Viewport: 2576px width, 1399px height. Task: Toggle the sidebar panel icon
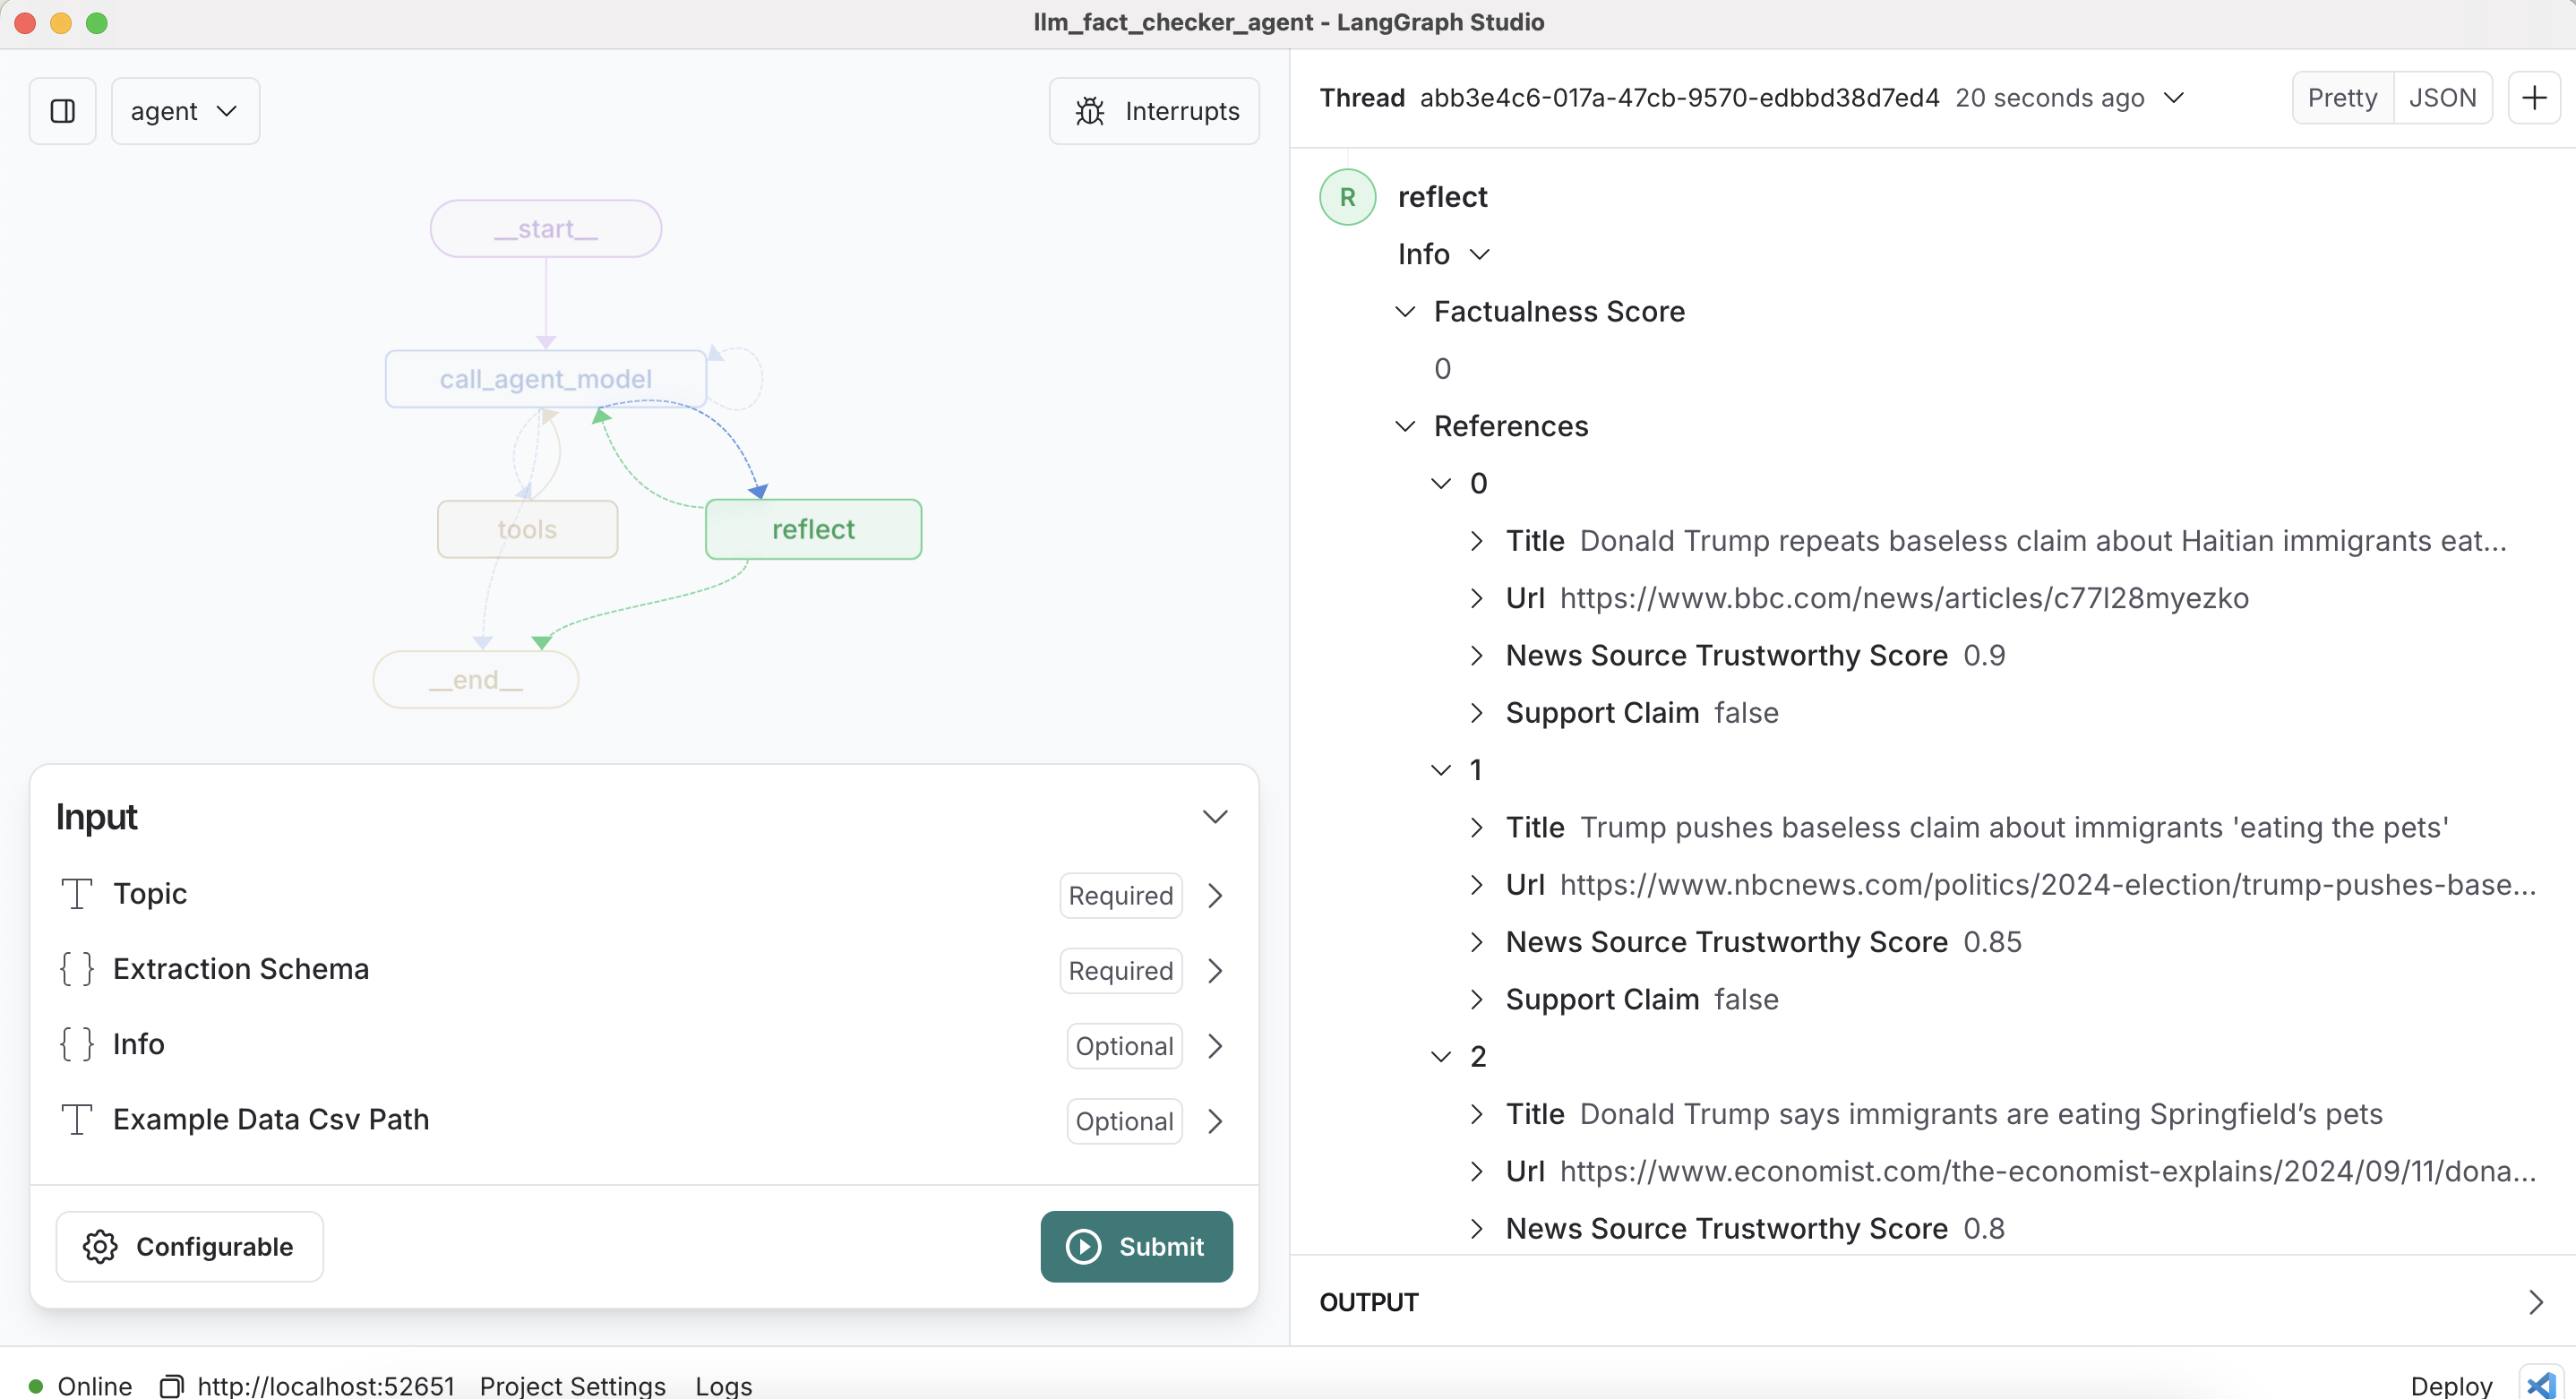[x=62, y=111]
